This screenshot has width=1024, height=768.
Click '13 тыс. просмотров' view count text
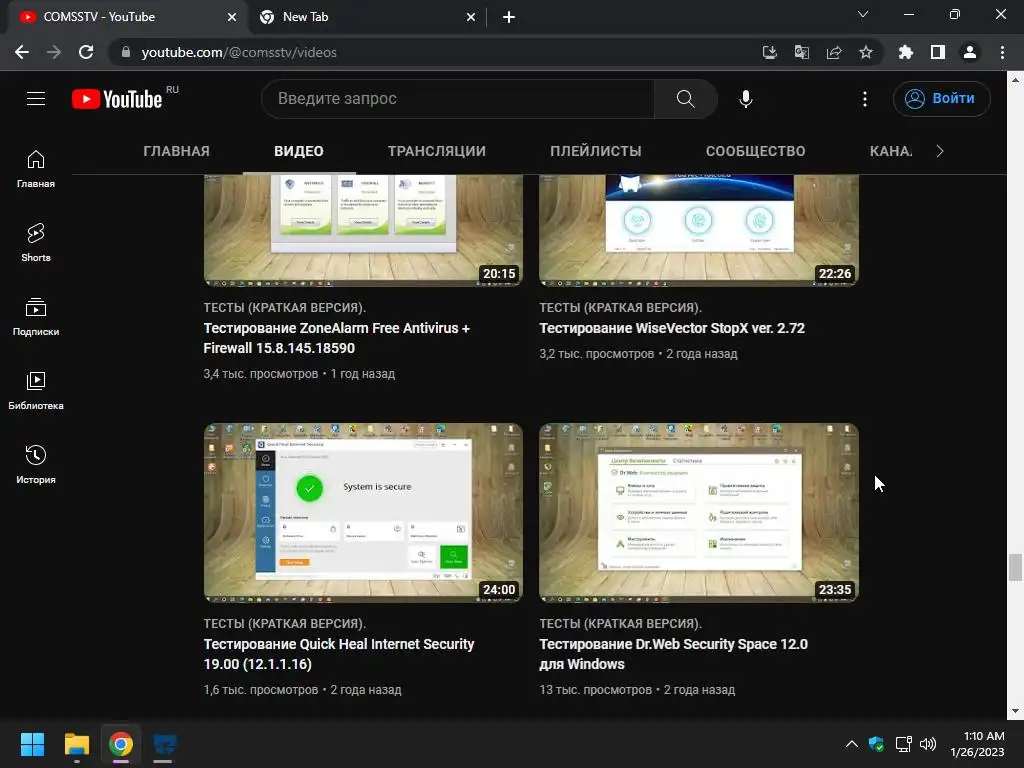pyautogui.click(x=596, y=690)
